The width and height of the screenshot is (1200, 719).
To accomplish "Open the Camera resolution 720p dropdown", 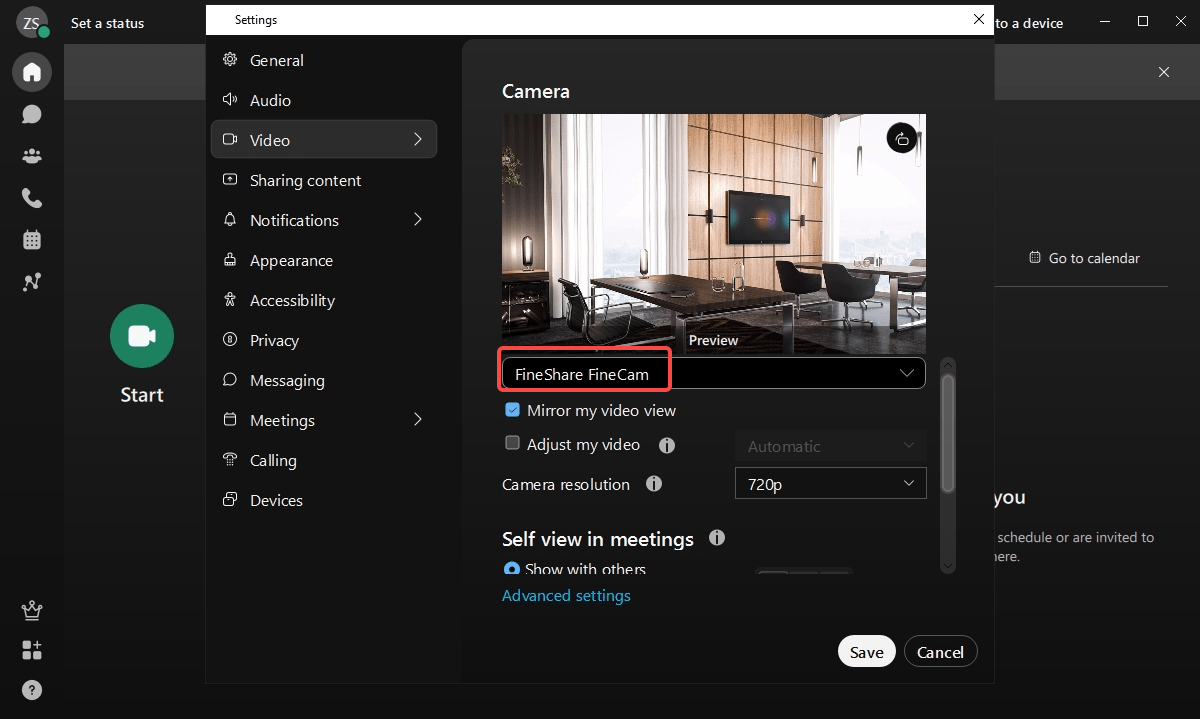I will click(830, 483).
